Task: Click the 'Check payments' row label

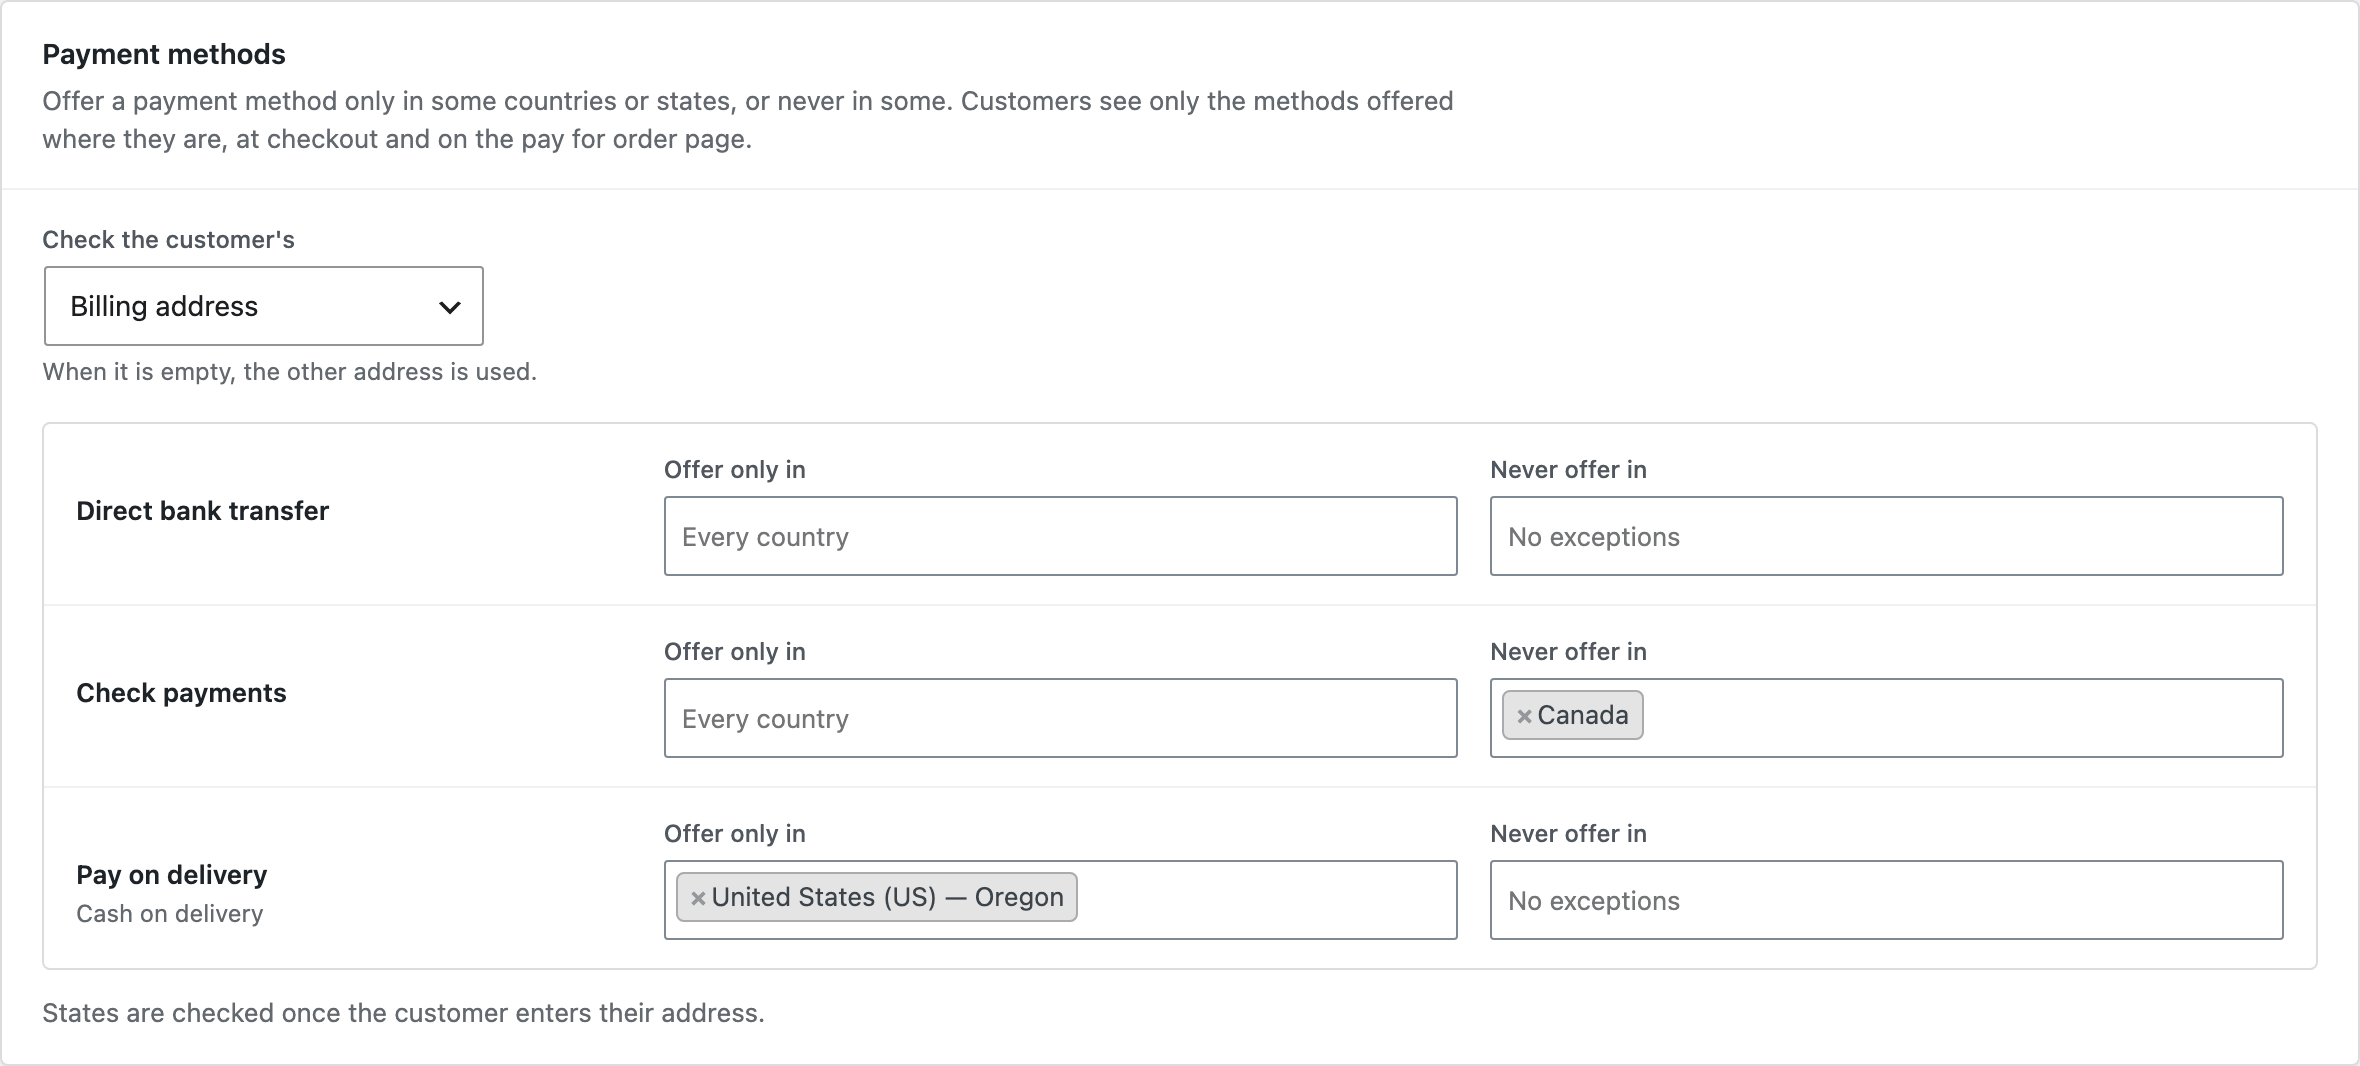Action: pyautogui.click(x=181, y=693)
